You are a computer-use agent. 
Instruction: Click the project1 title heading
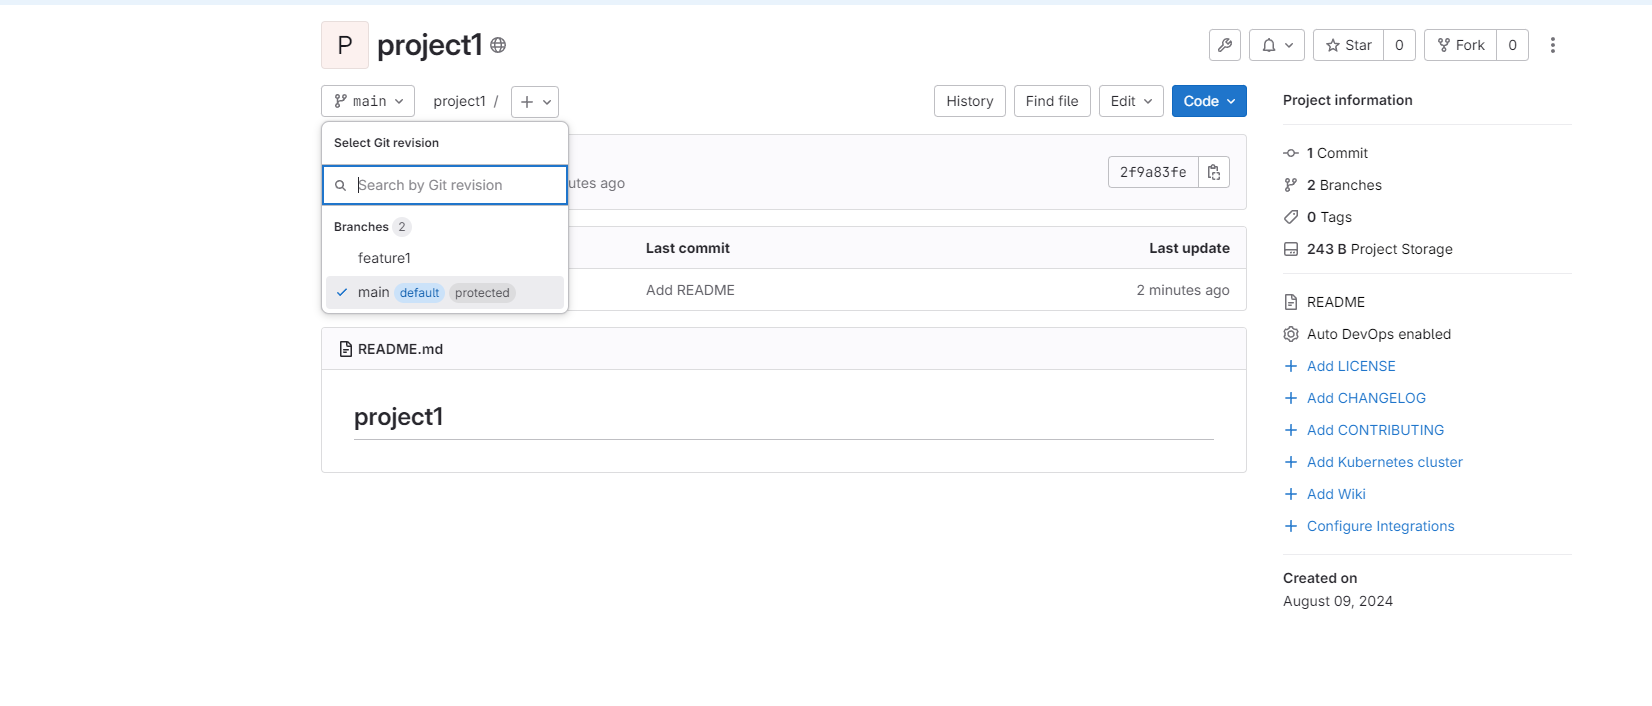(x=430, y=45)
